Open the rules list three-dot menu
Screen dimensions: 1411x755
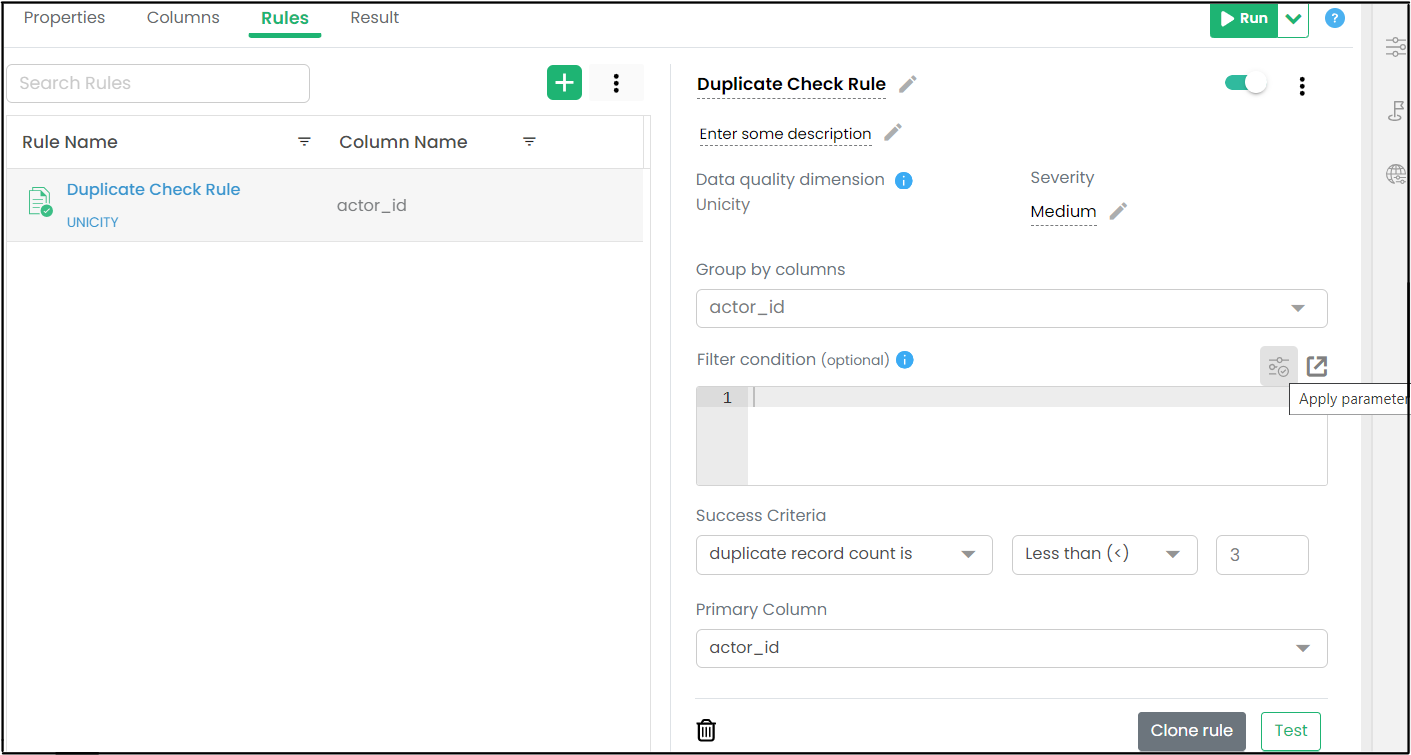(616, 83)
